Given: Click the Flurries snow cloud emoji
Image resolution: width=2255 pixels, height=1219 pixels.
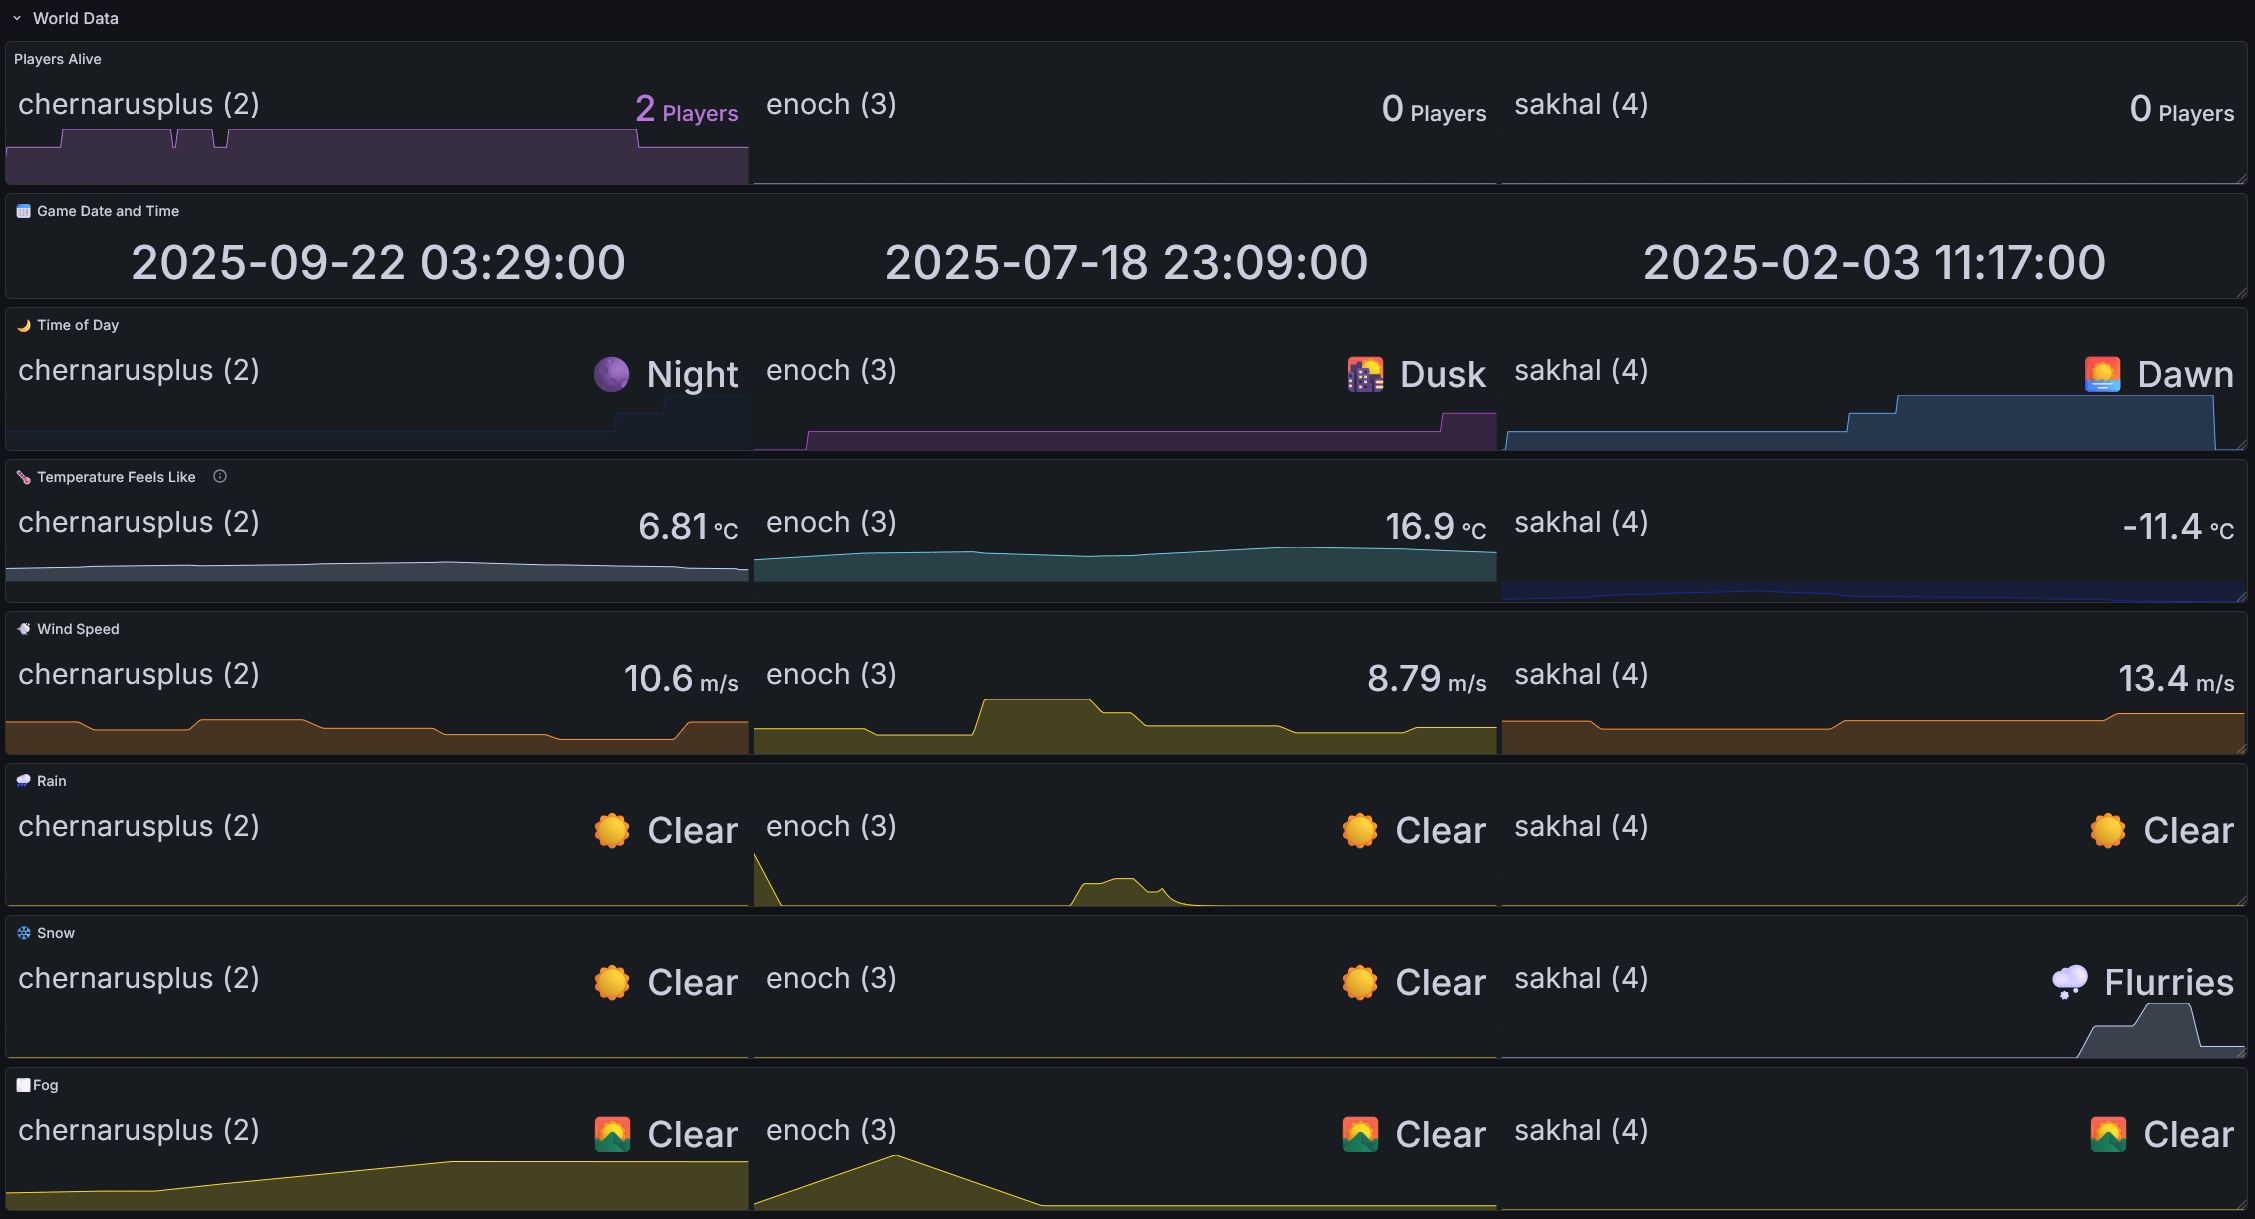Looking at the screenshot, I should coord(2069,981).
